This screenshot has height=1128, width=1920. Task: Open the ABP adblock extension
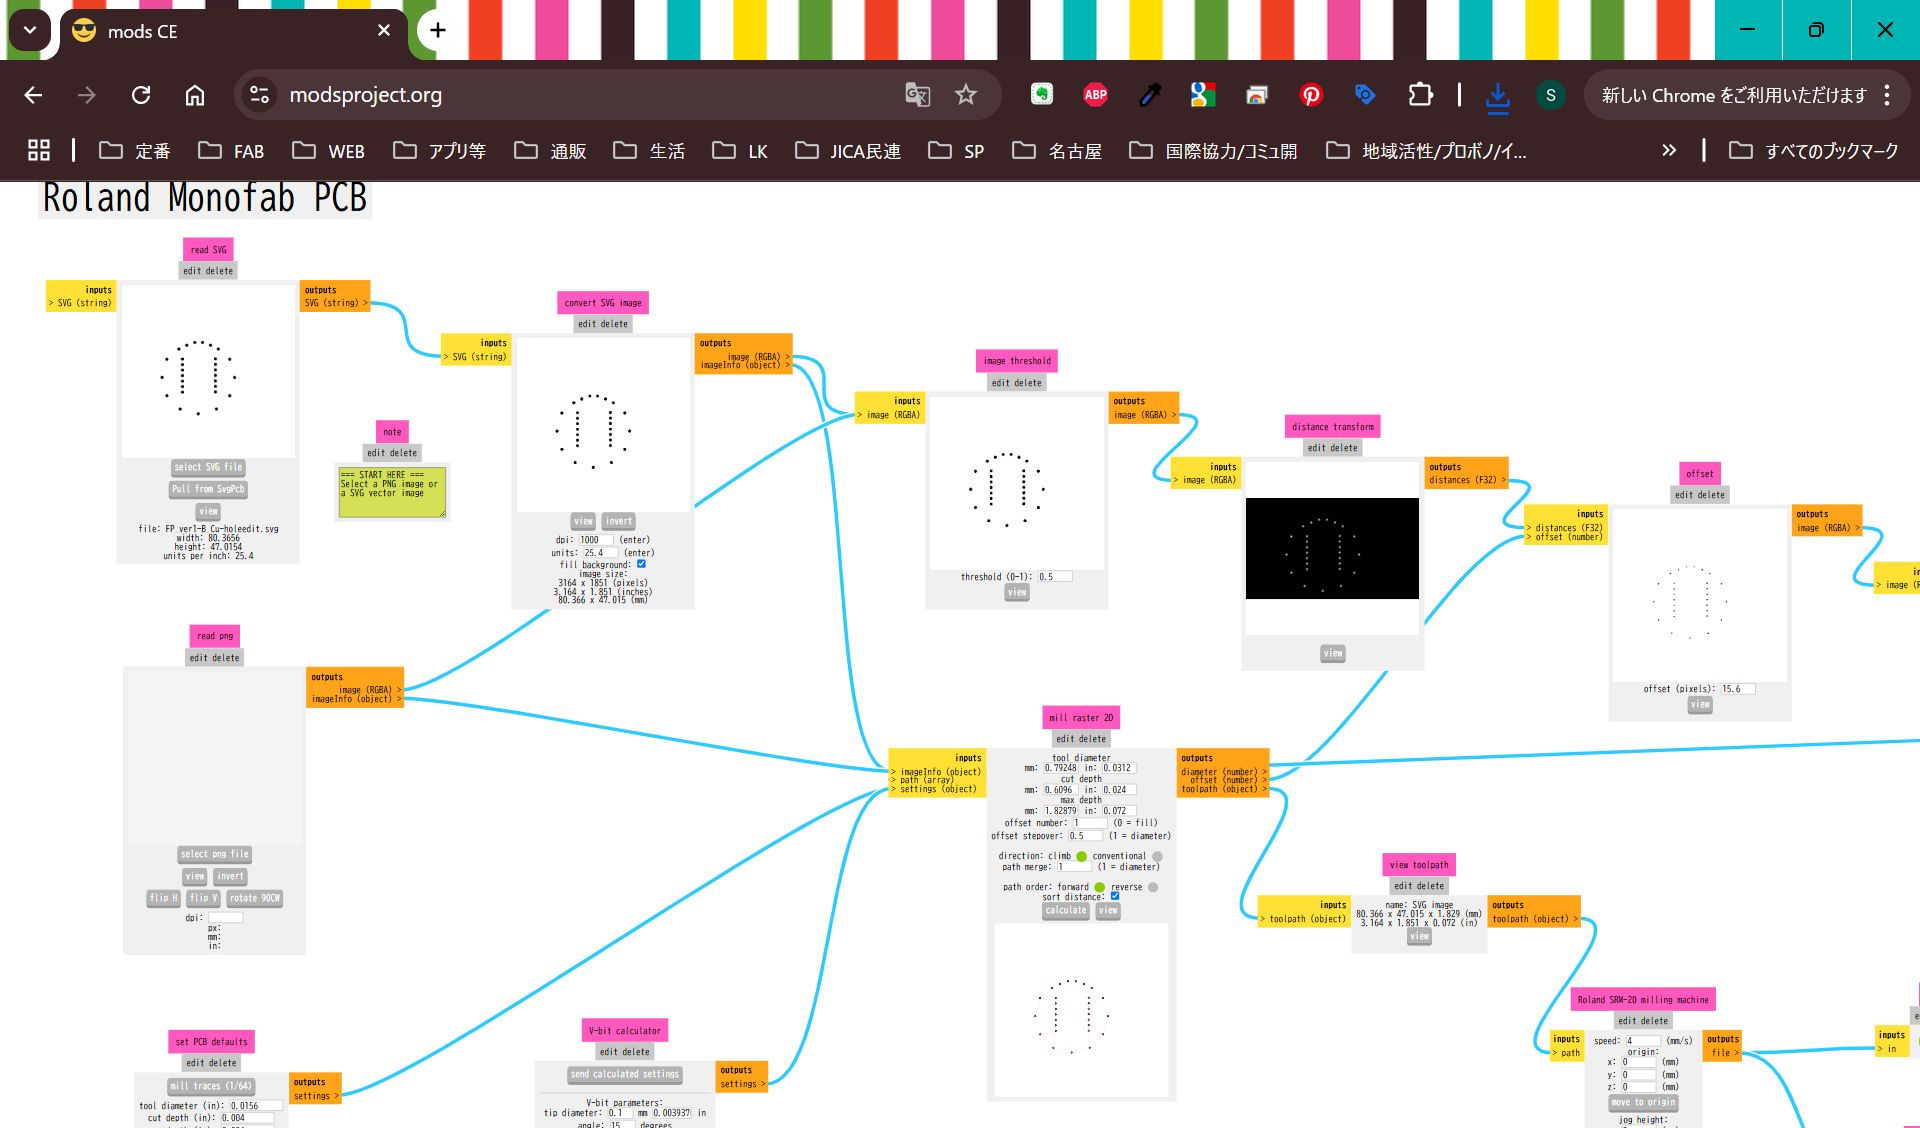coord(1096,95)
